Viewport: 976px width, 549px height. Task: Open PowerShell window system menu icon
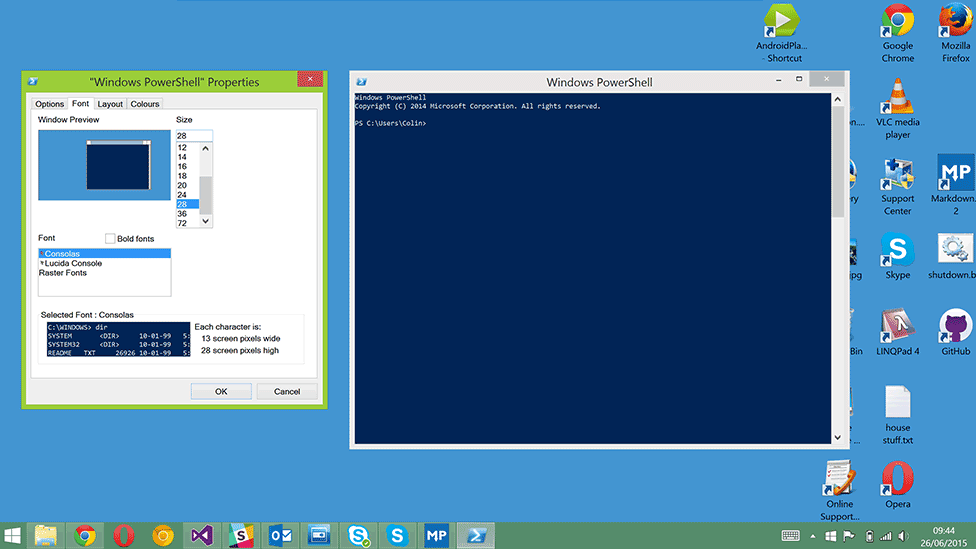click(x=362, y=82)
